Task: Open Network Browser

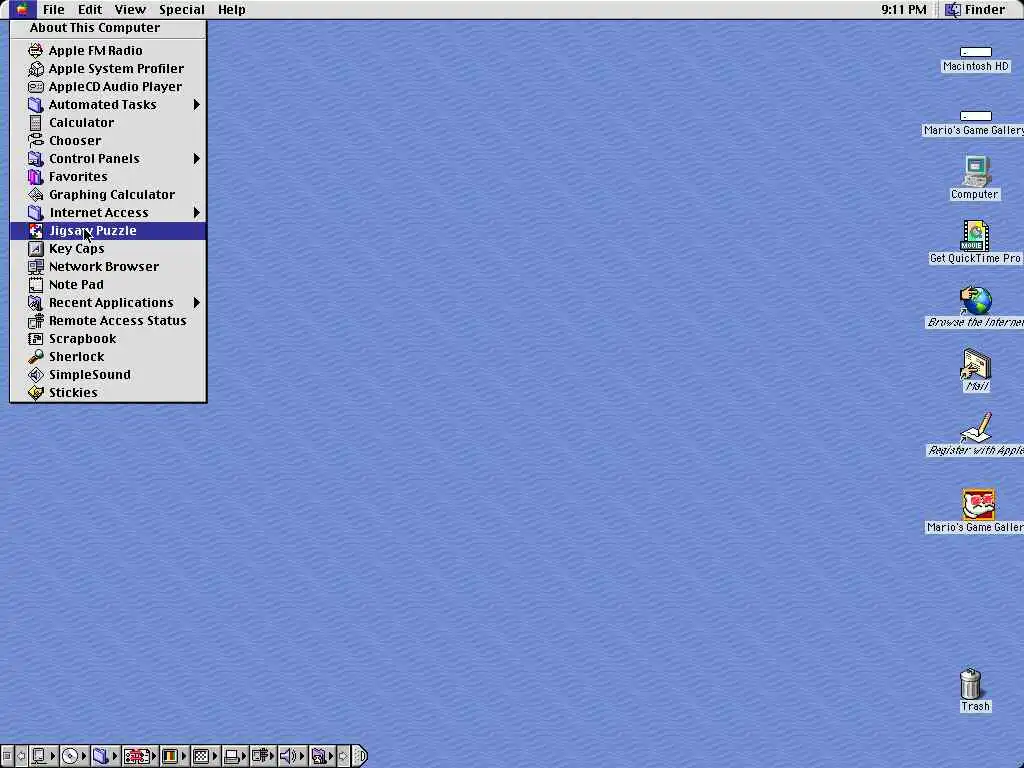Action: (x=108, y=266)
